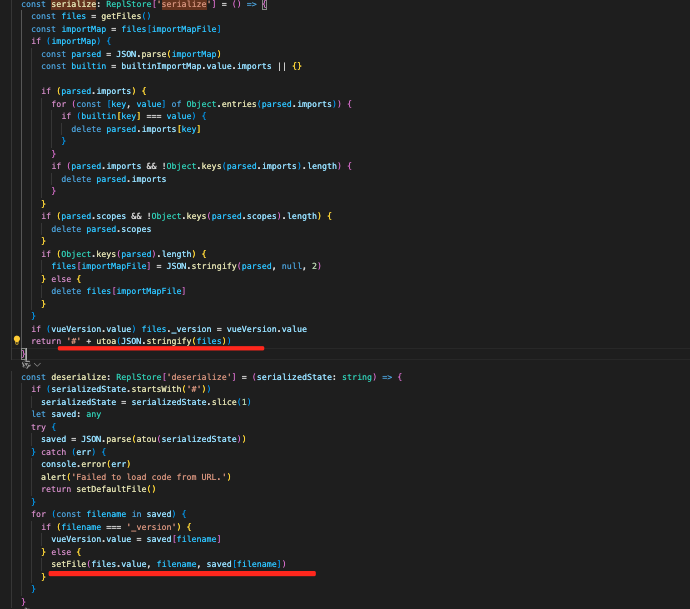Image resolution: width=690 pixels, height=609 pixels.
Task: Click the 'serializedState: string' parameter
Action: 314,377
